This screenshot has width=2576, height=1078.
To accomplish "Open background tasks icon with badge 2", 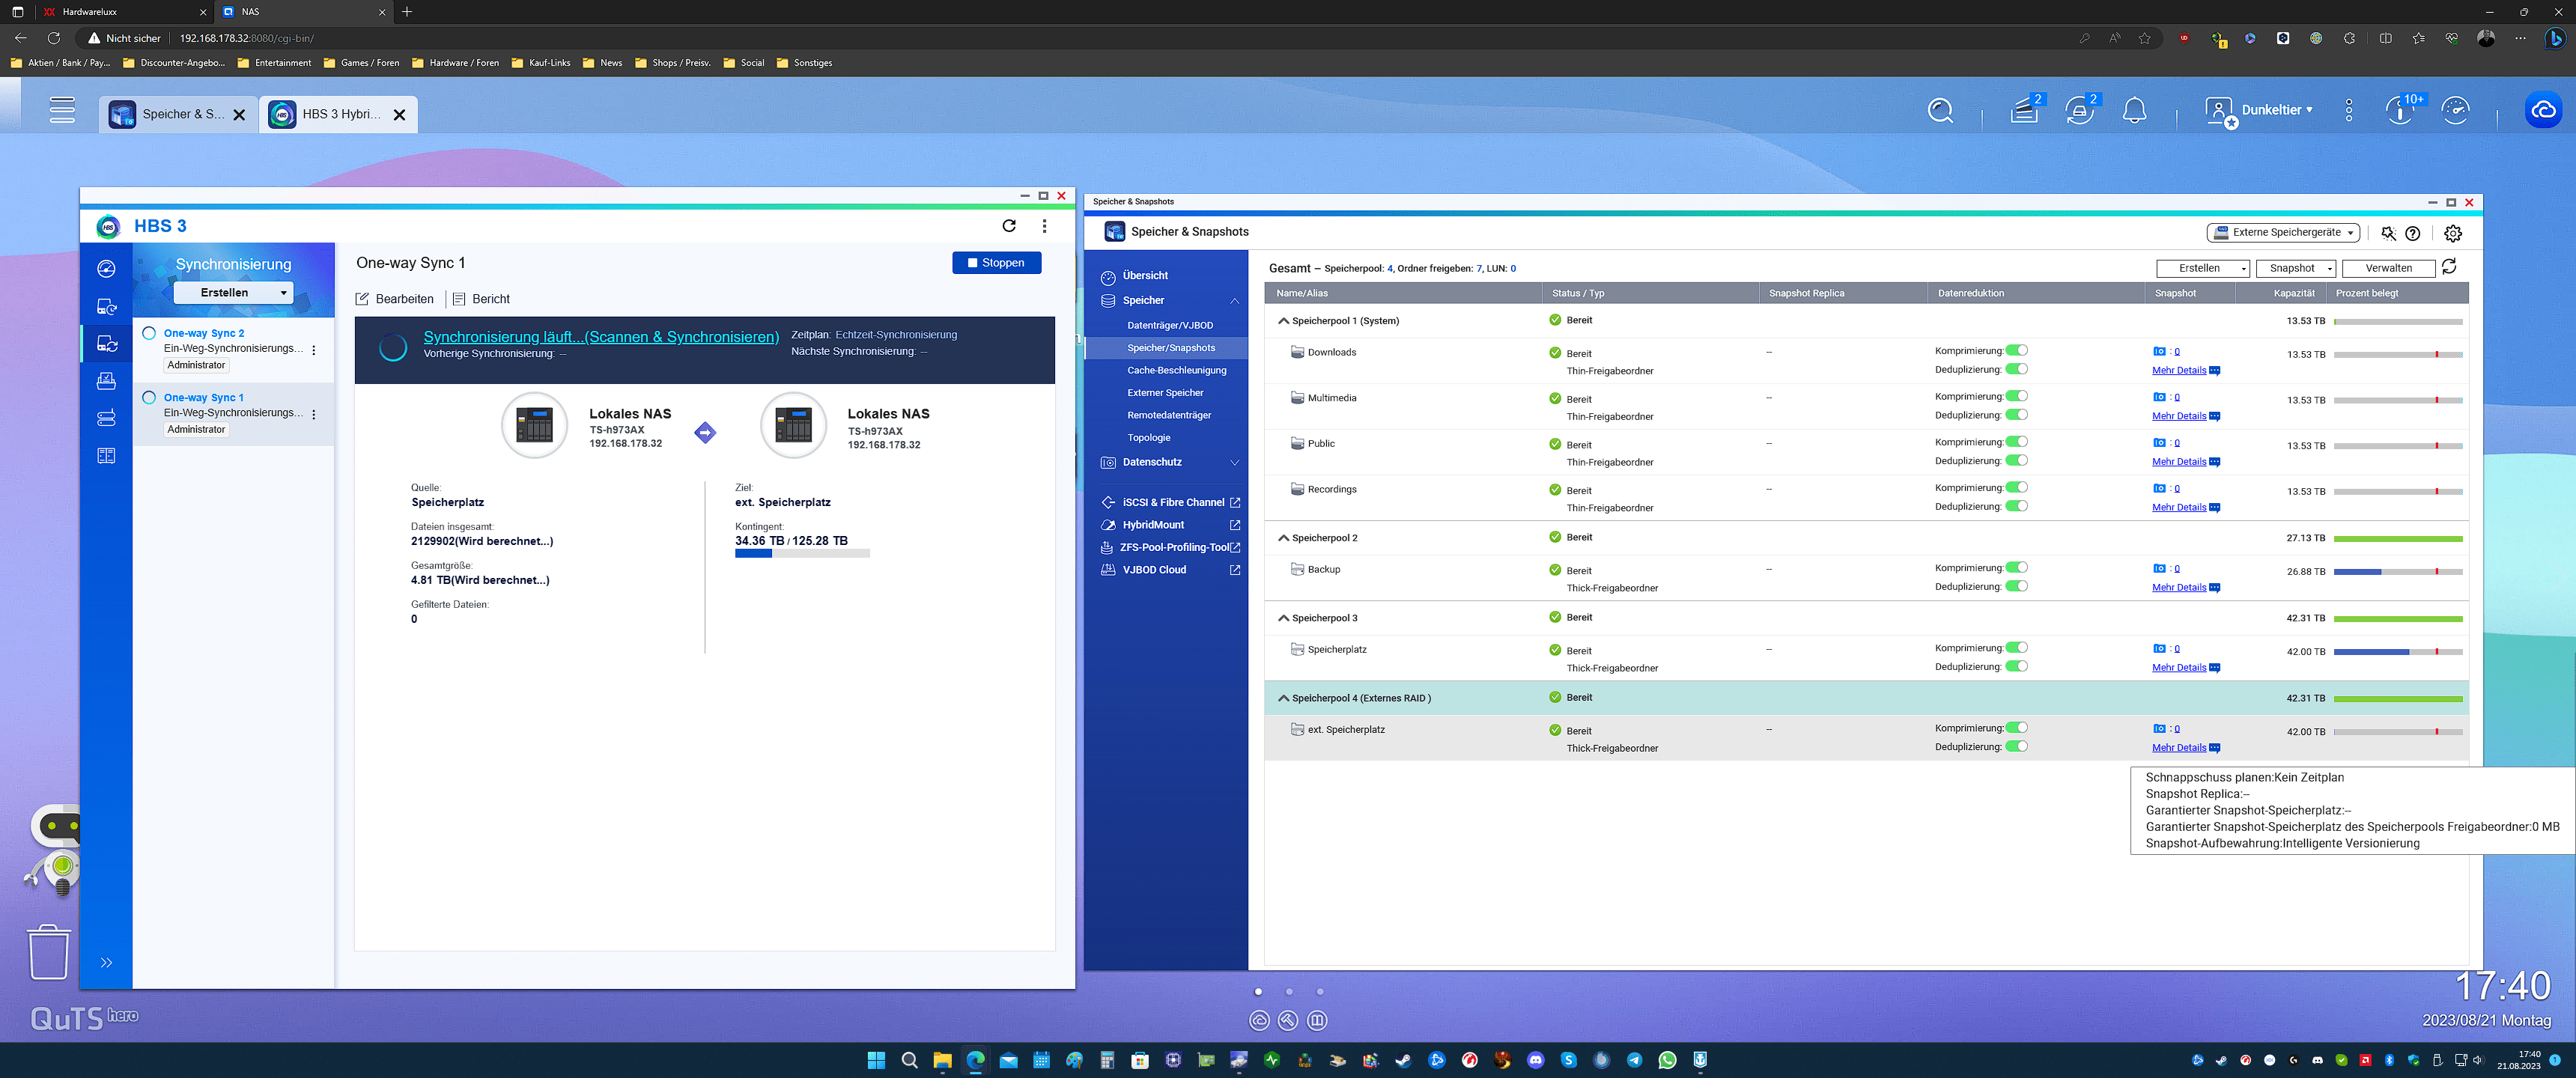I will pyautogui.click(x=2025, y=110).
